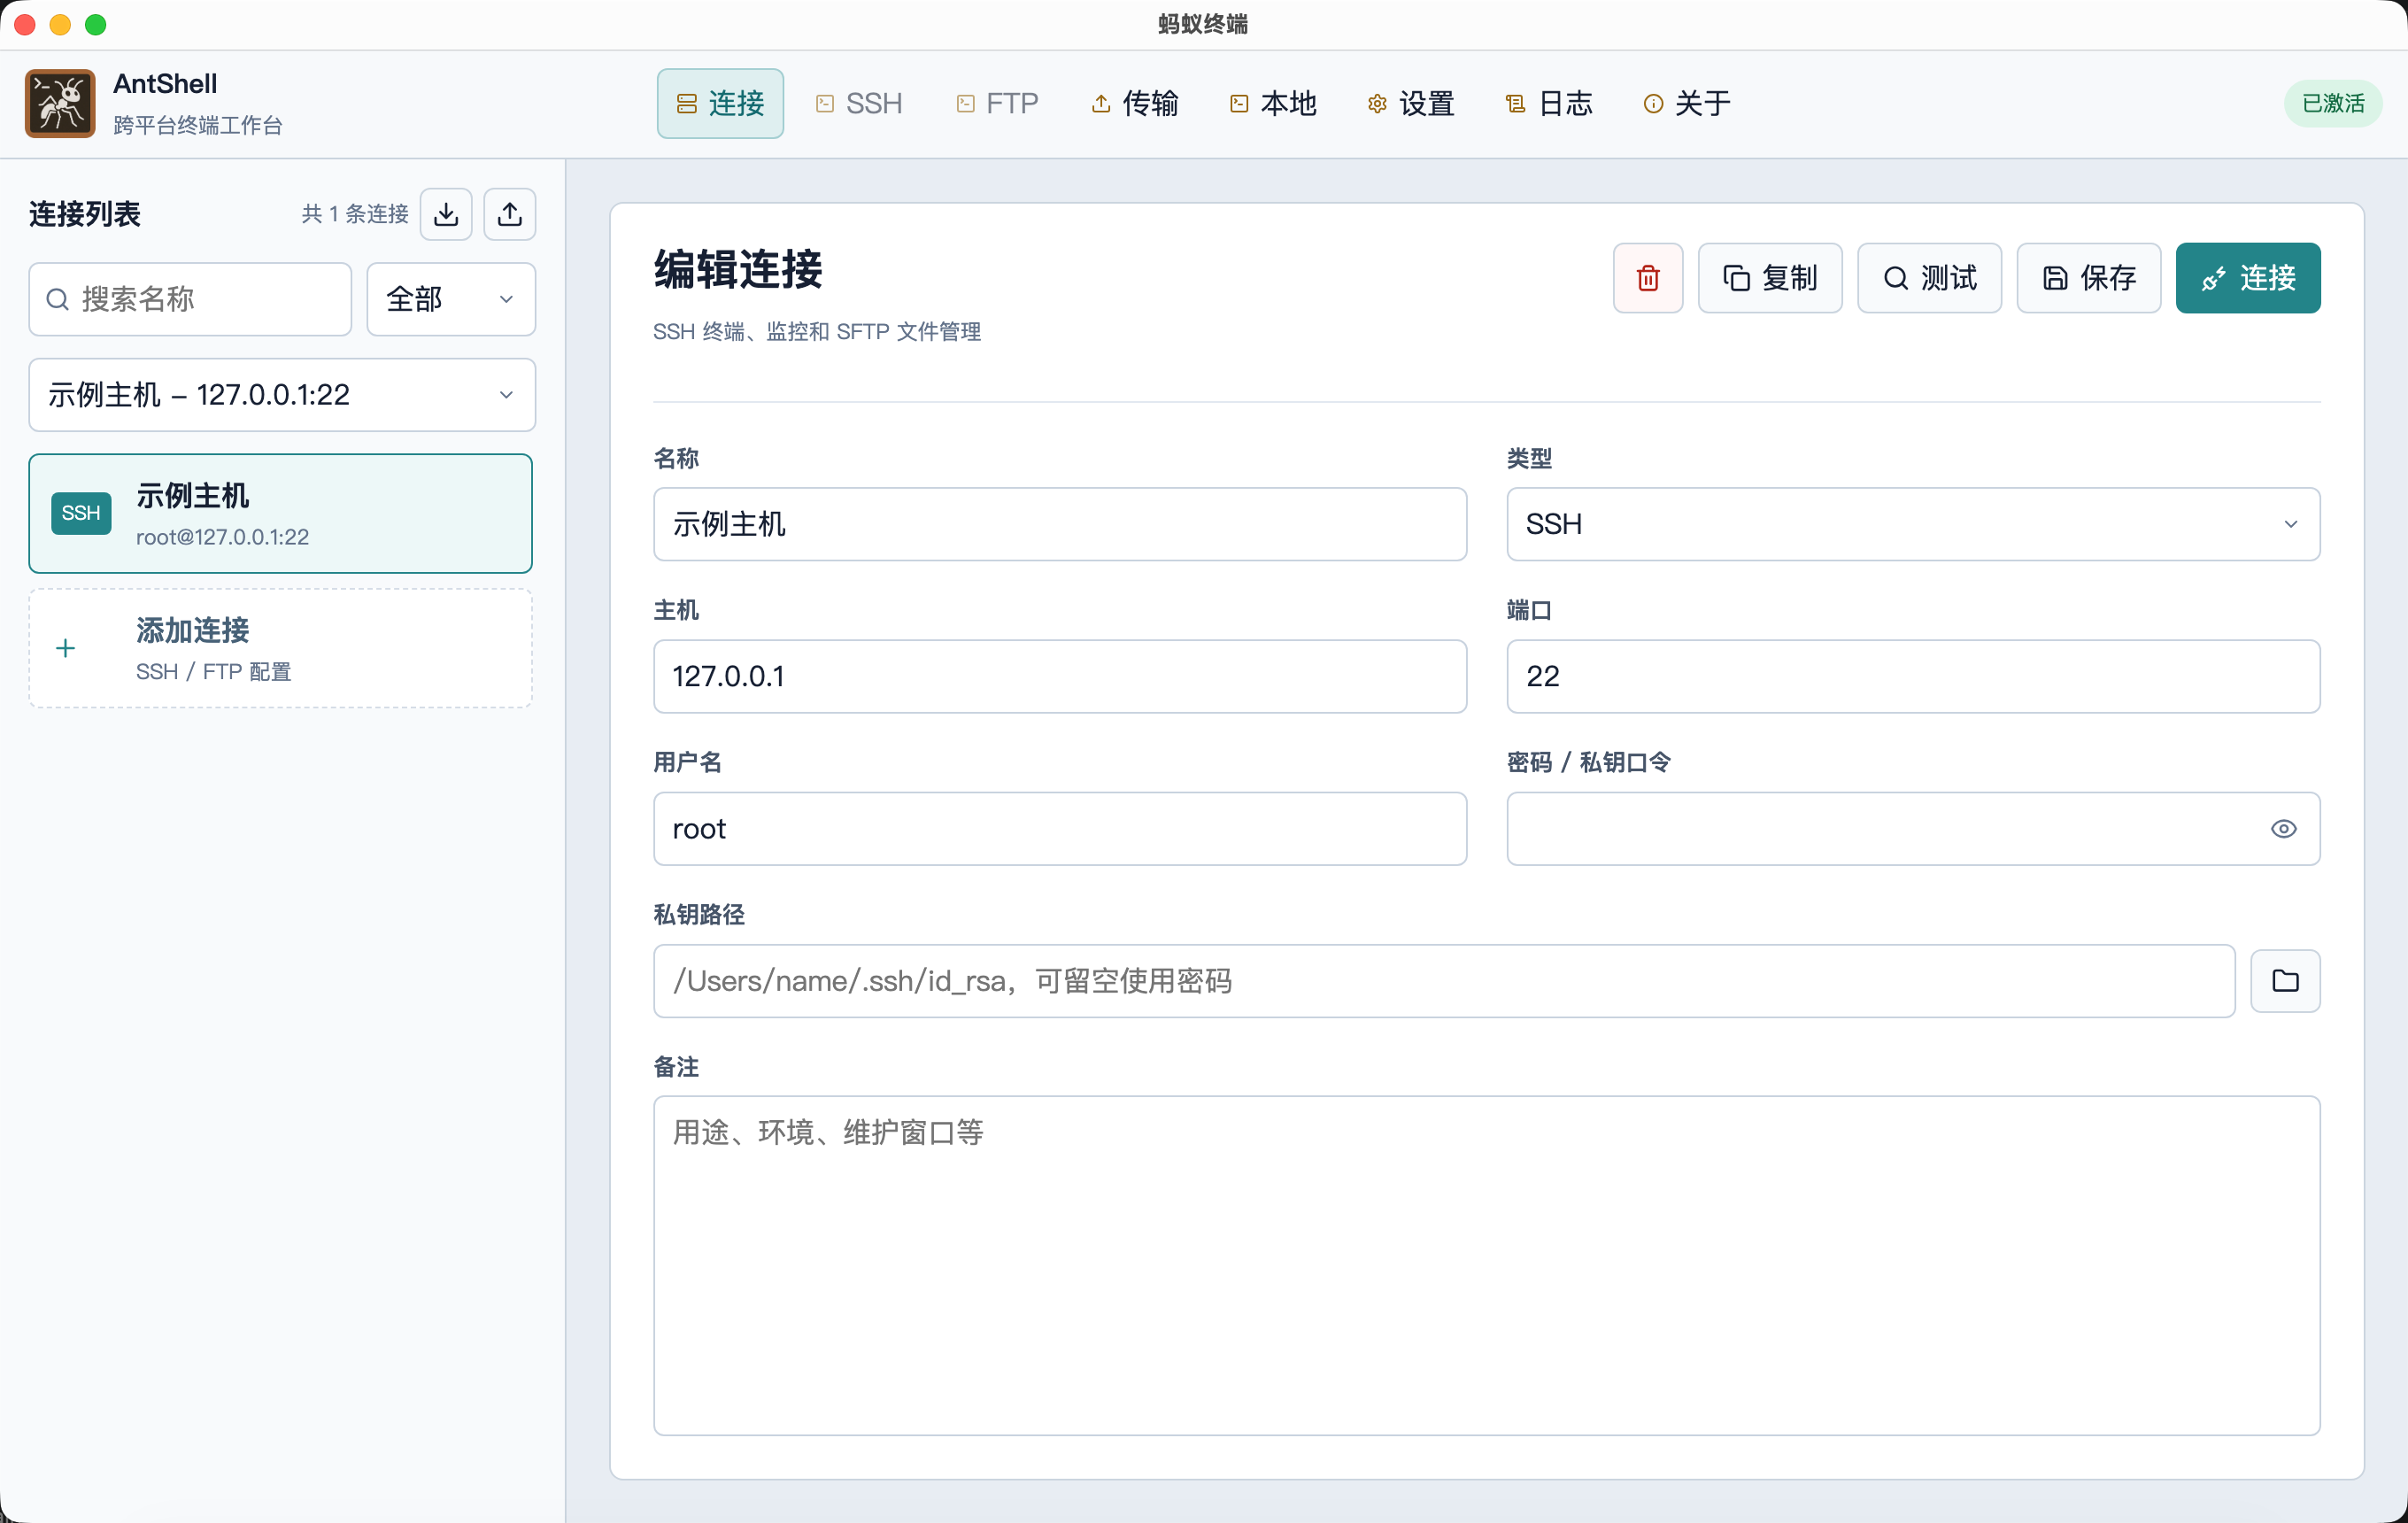Screen dimensions: 2408x1523
Task: Click the 跨平台终端工作台 subtitle
Action: [x=198, y=125]
